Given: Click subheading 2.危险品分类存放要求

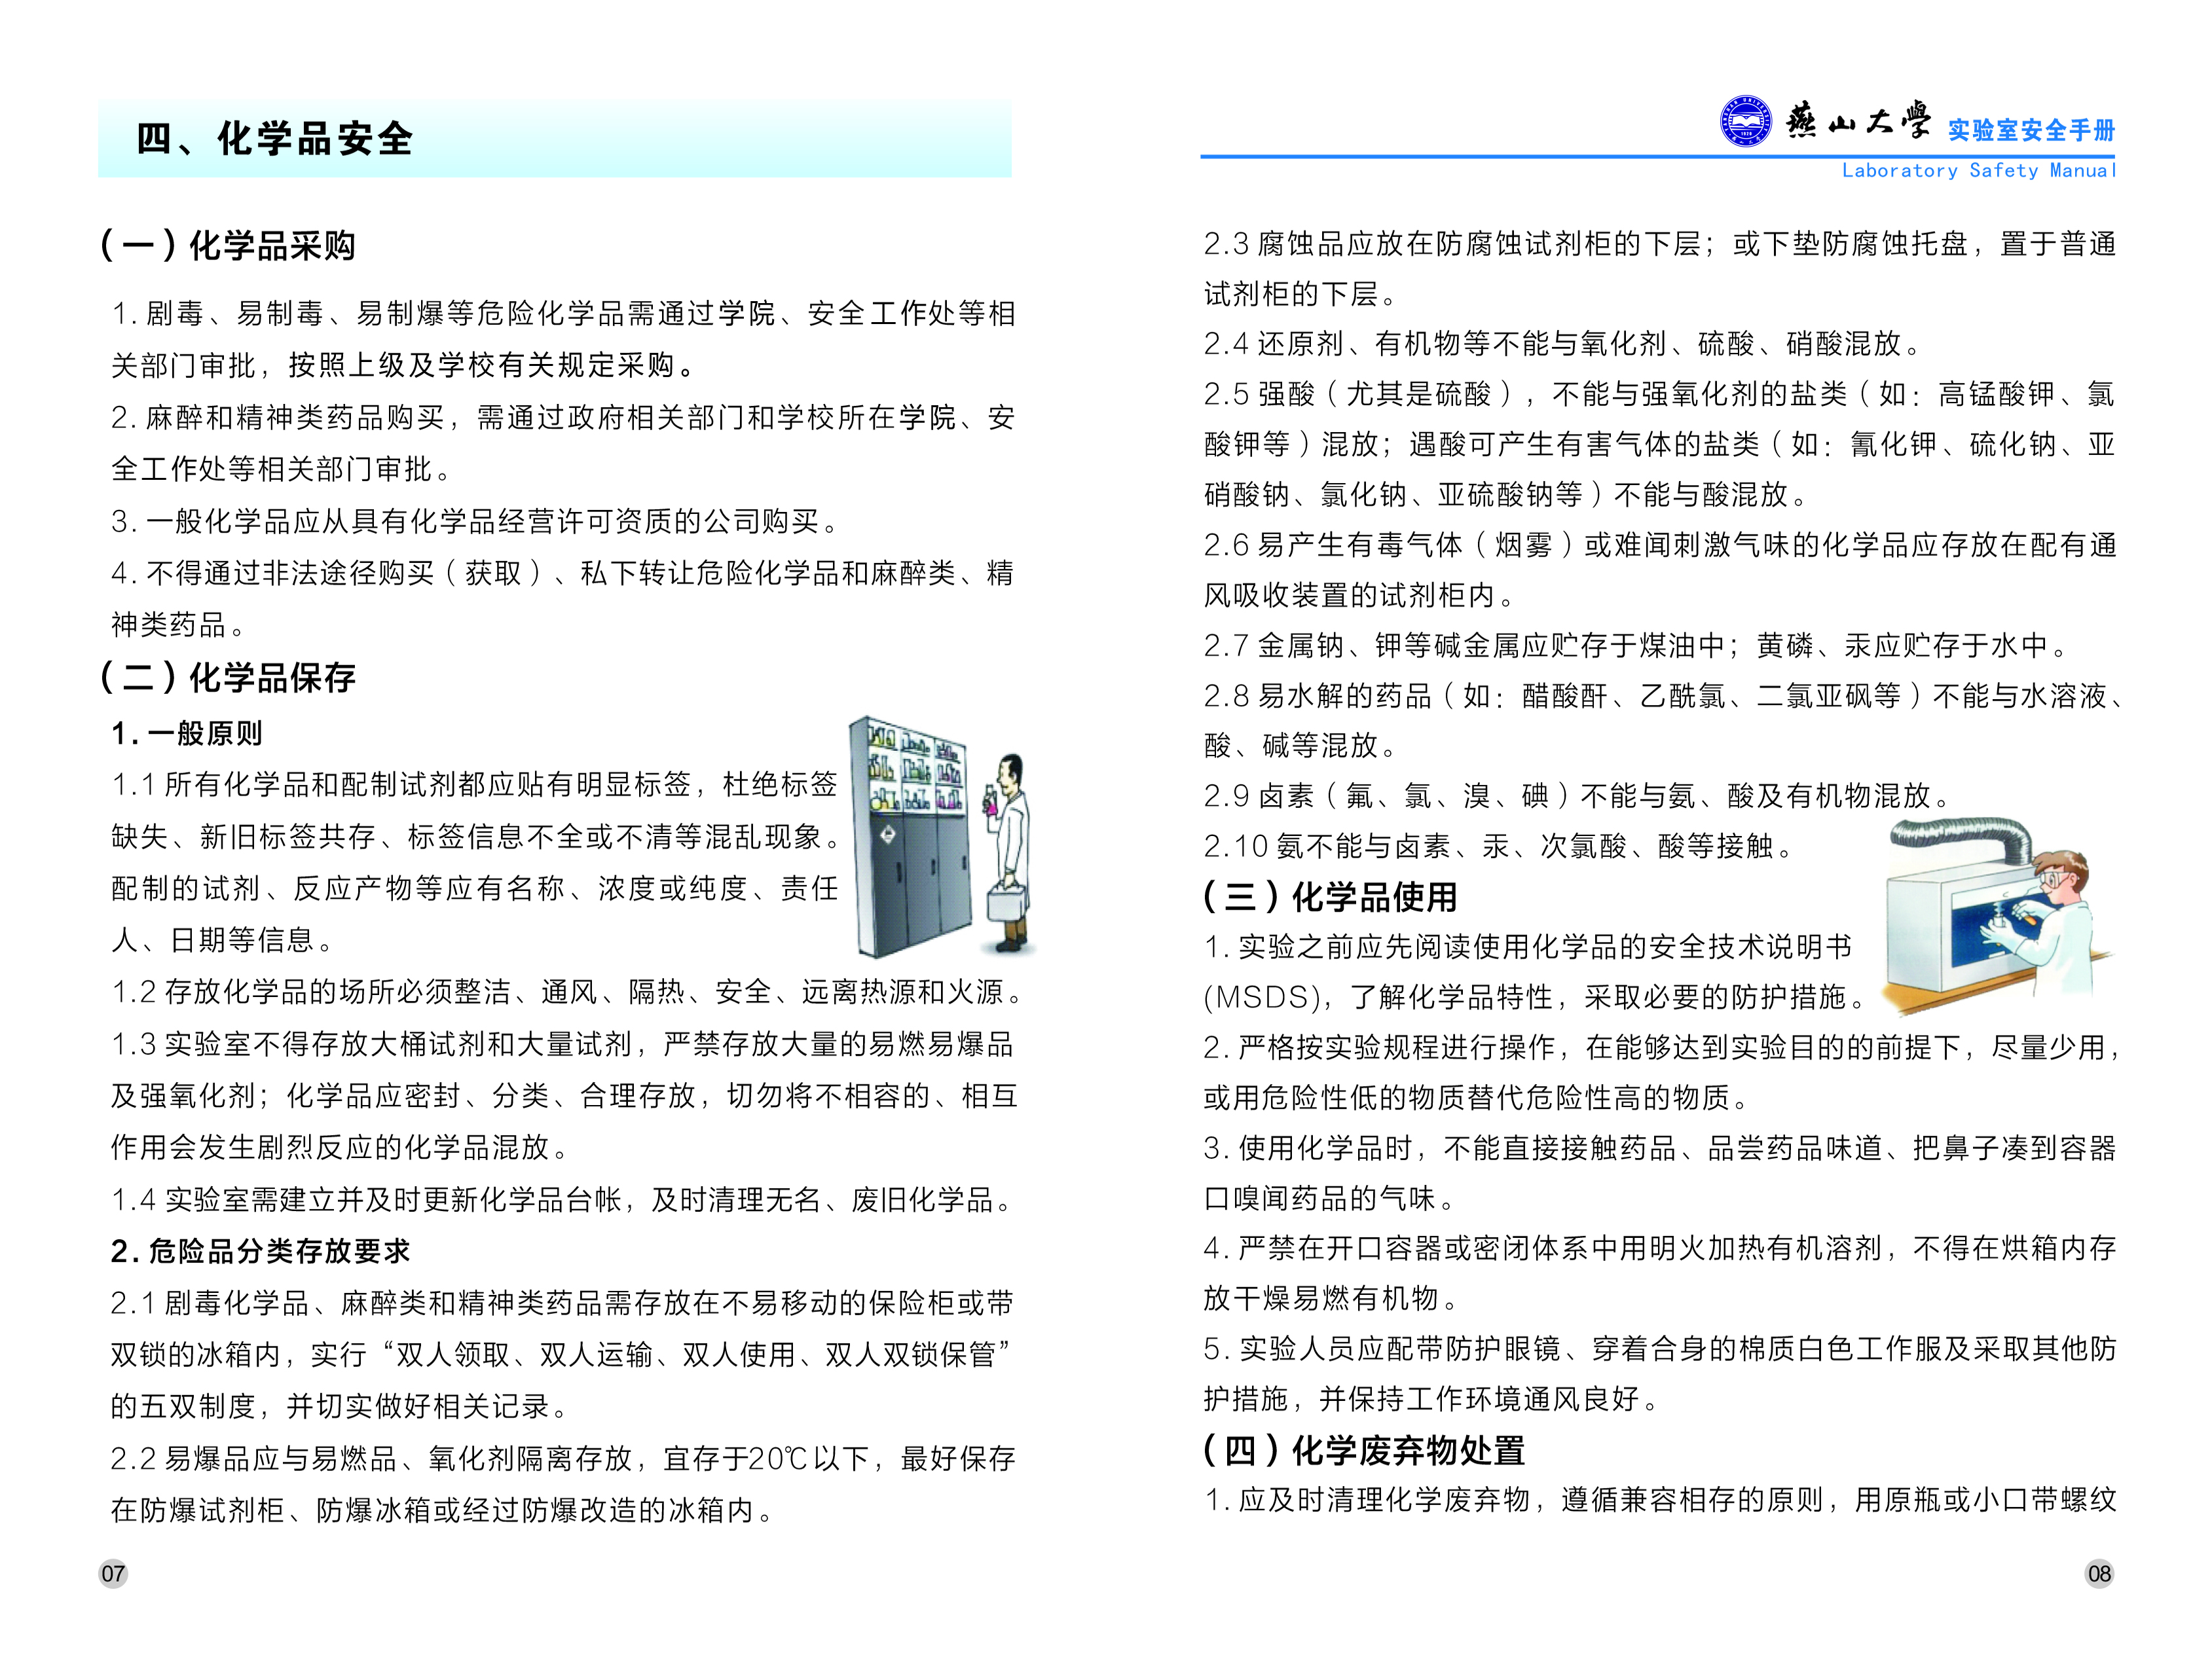Looking at the screenshot, I should (x=260, y=1250).
